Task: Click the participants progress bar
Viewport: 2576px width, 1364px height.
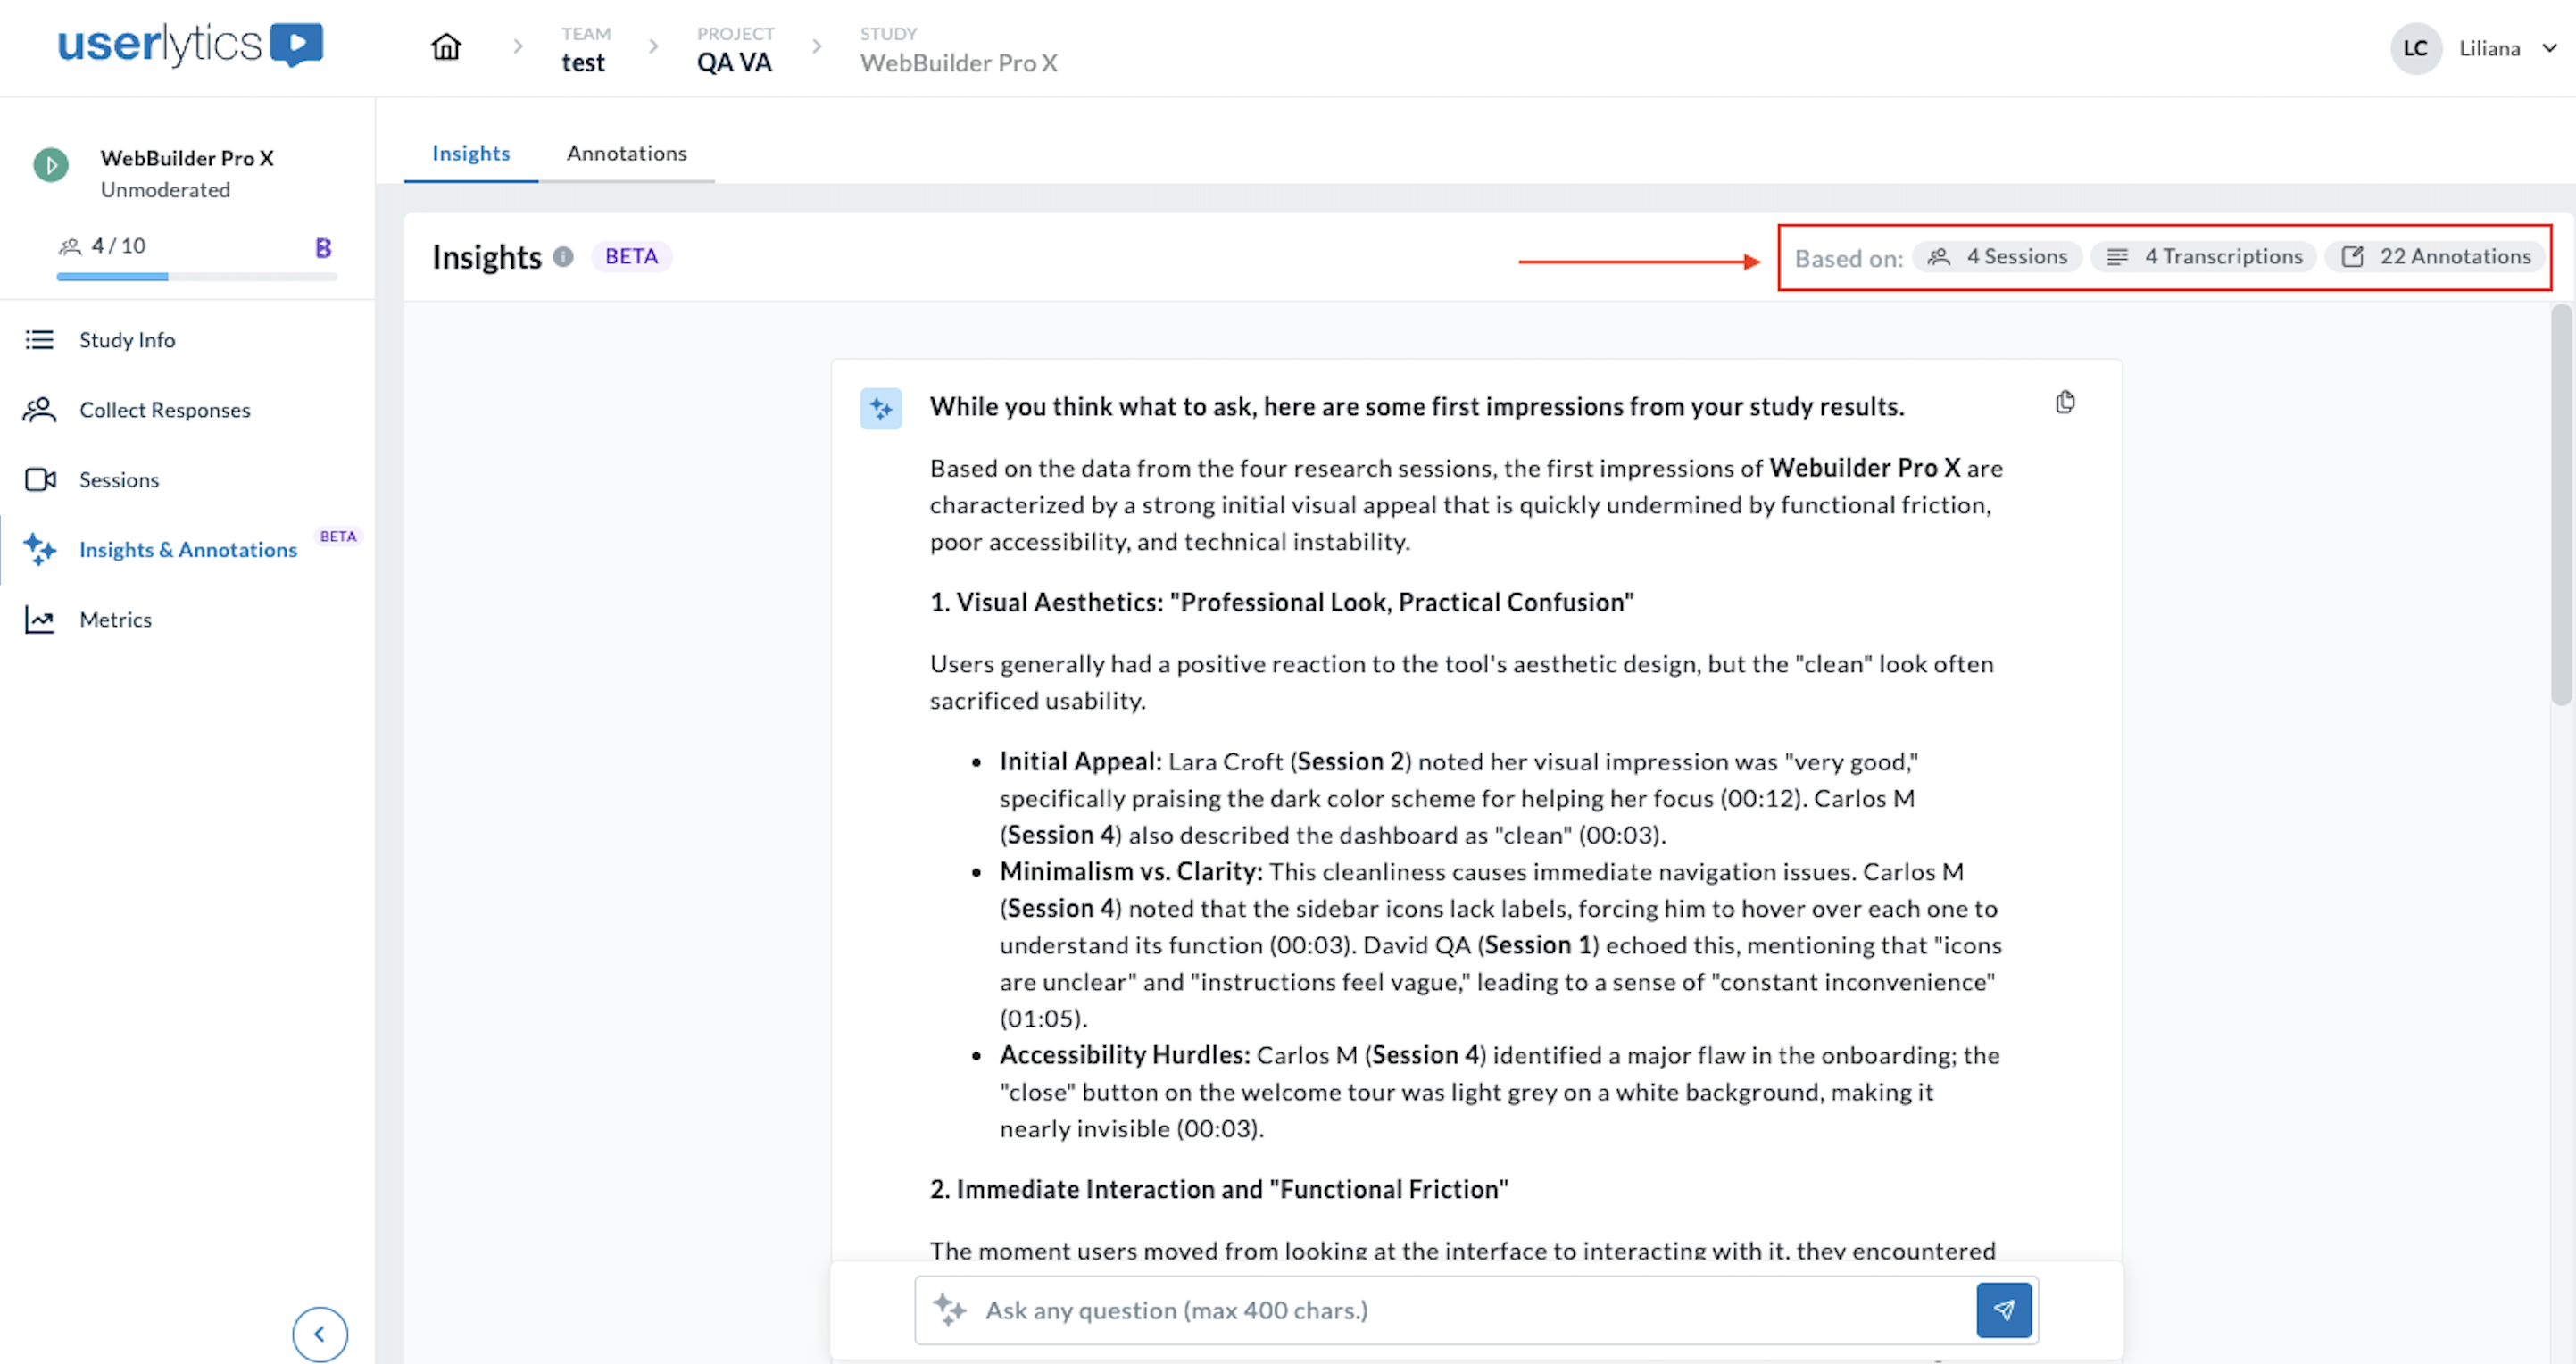Action: [x=197, y=276]
